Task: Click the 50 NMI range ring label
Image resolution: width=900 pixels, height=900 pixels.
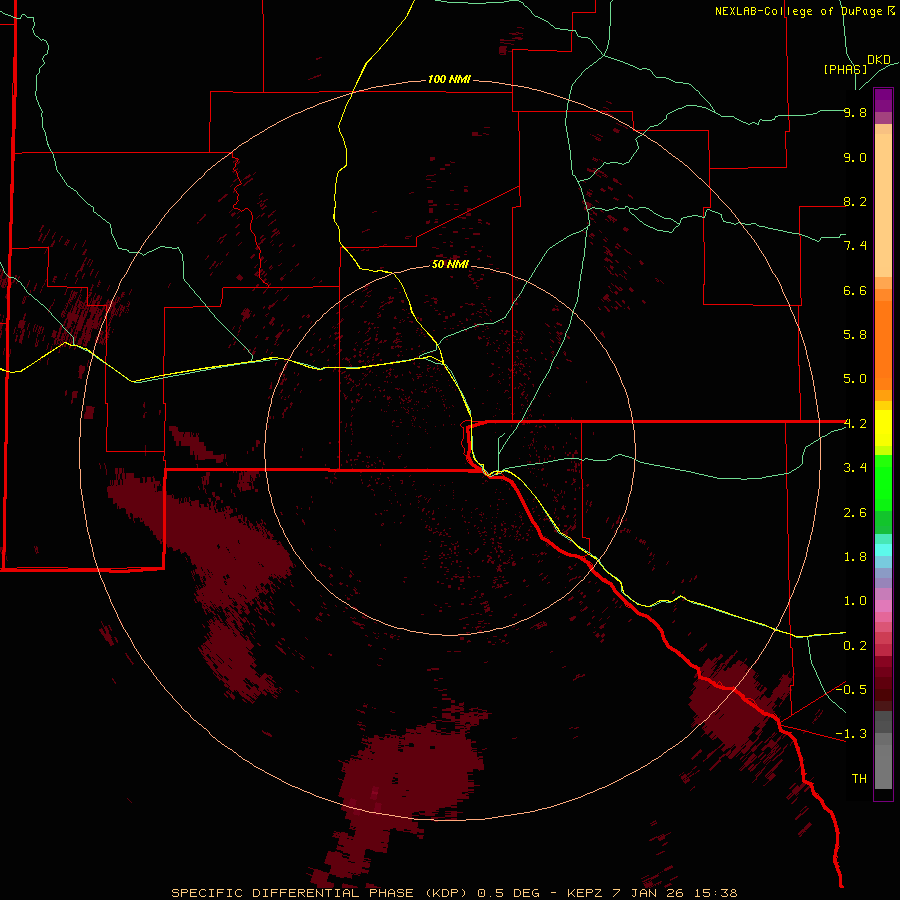Action: click(450, 264)
